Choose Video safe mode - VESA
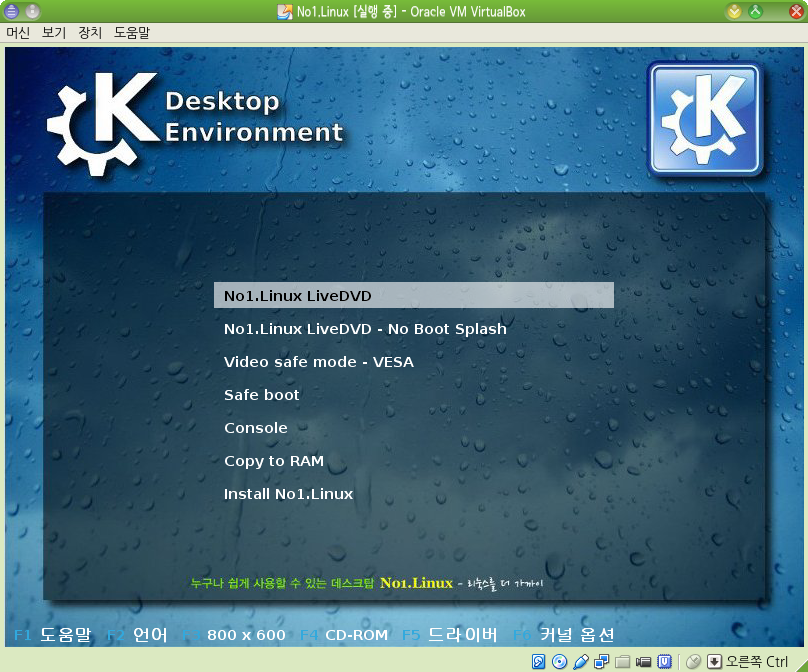 318,362
